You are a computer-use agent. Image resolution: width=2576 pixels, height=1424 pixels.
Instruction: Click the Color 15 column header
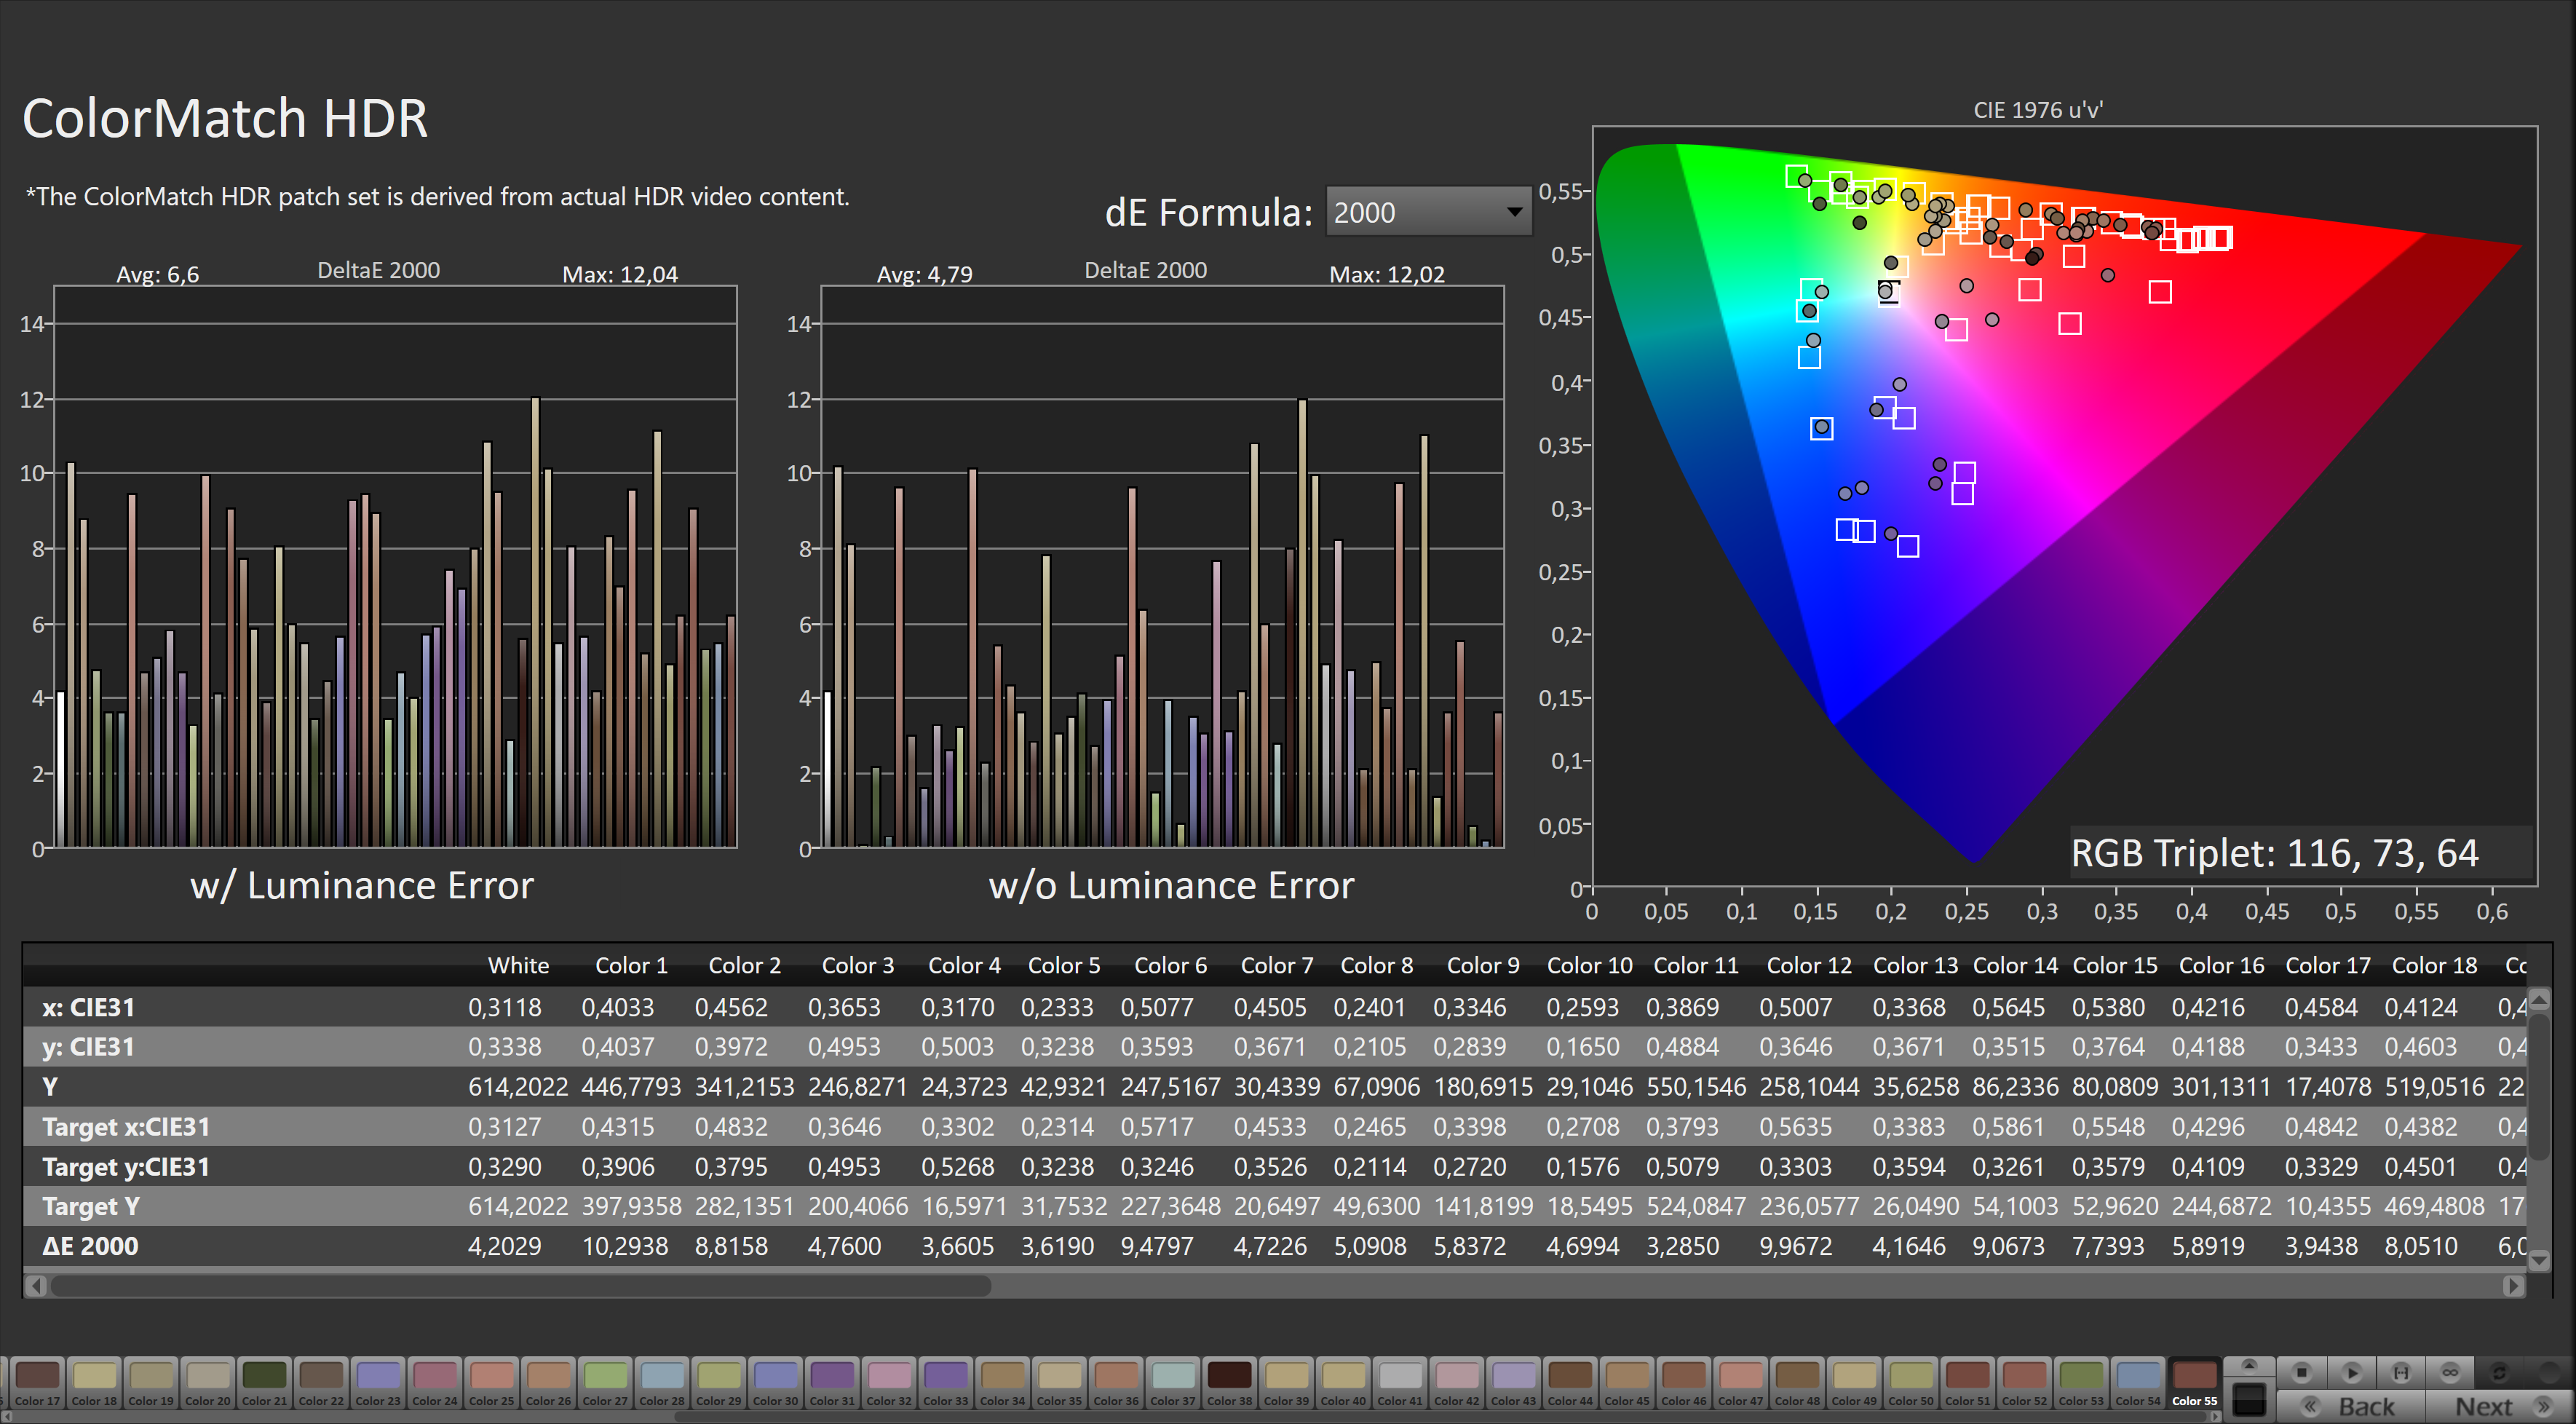(2114, 965)
